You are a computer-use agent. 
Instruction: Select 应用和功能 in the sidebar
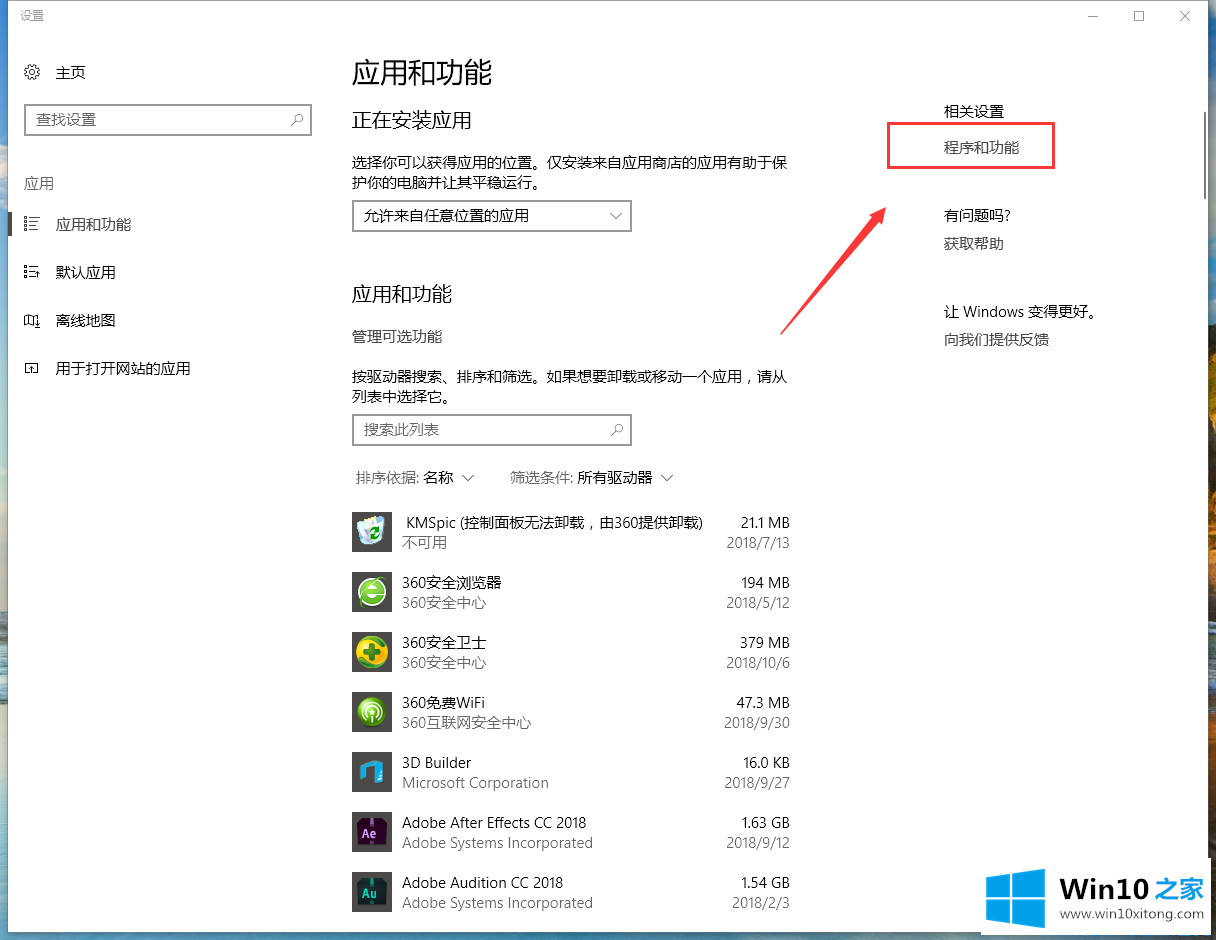93,224
